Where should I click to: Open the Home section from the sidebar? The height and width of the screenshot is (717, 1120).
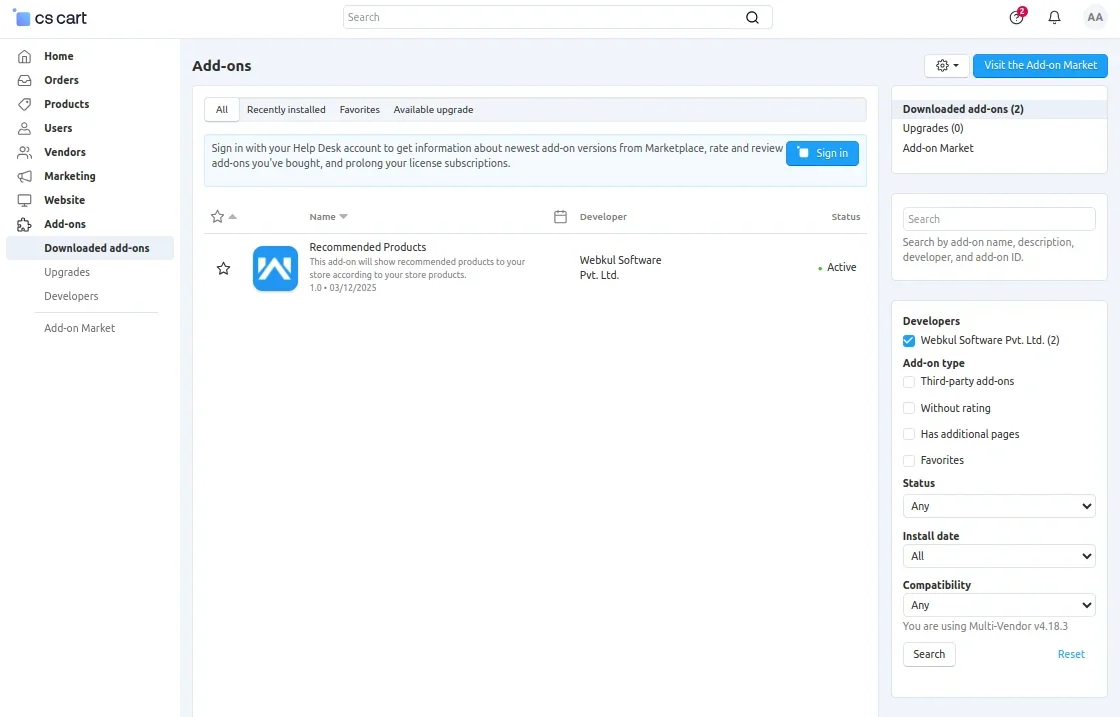[24, 56]
